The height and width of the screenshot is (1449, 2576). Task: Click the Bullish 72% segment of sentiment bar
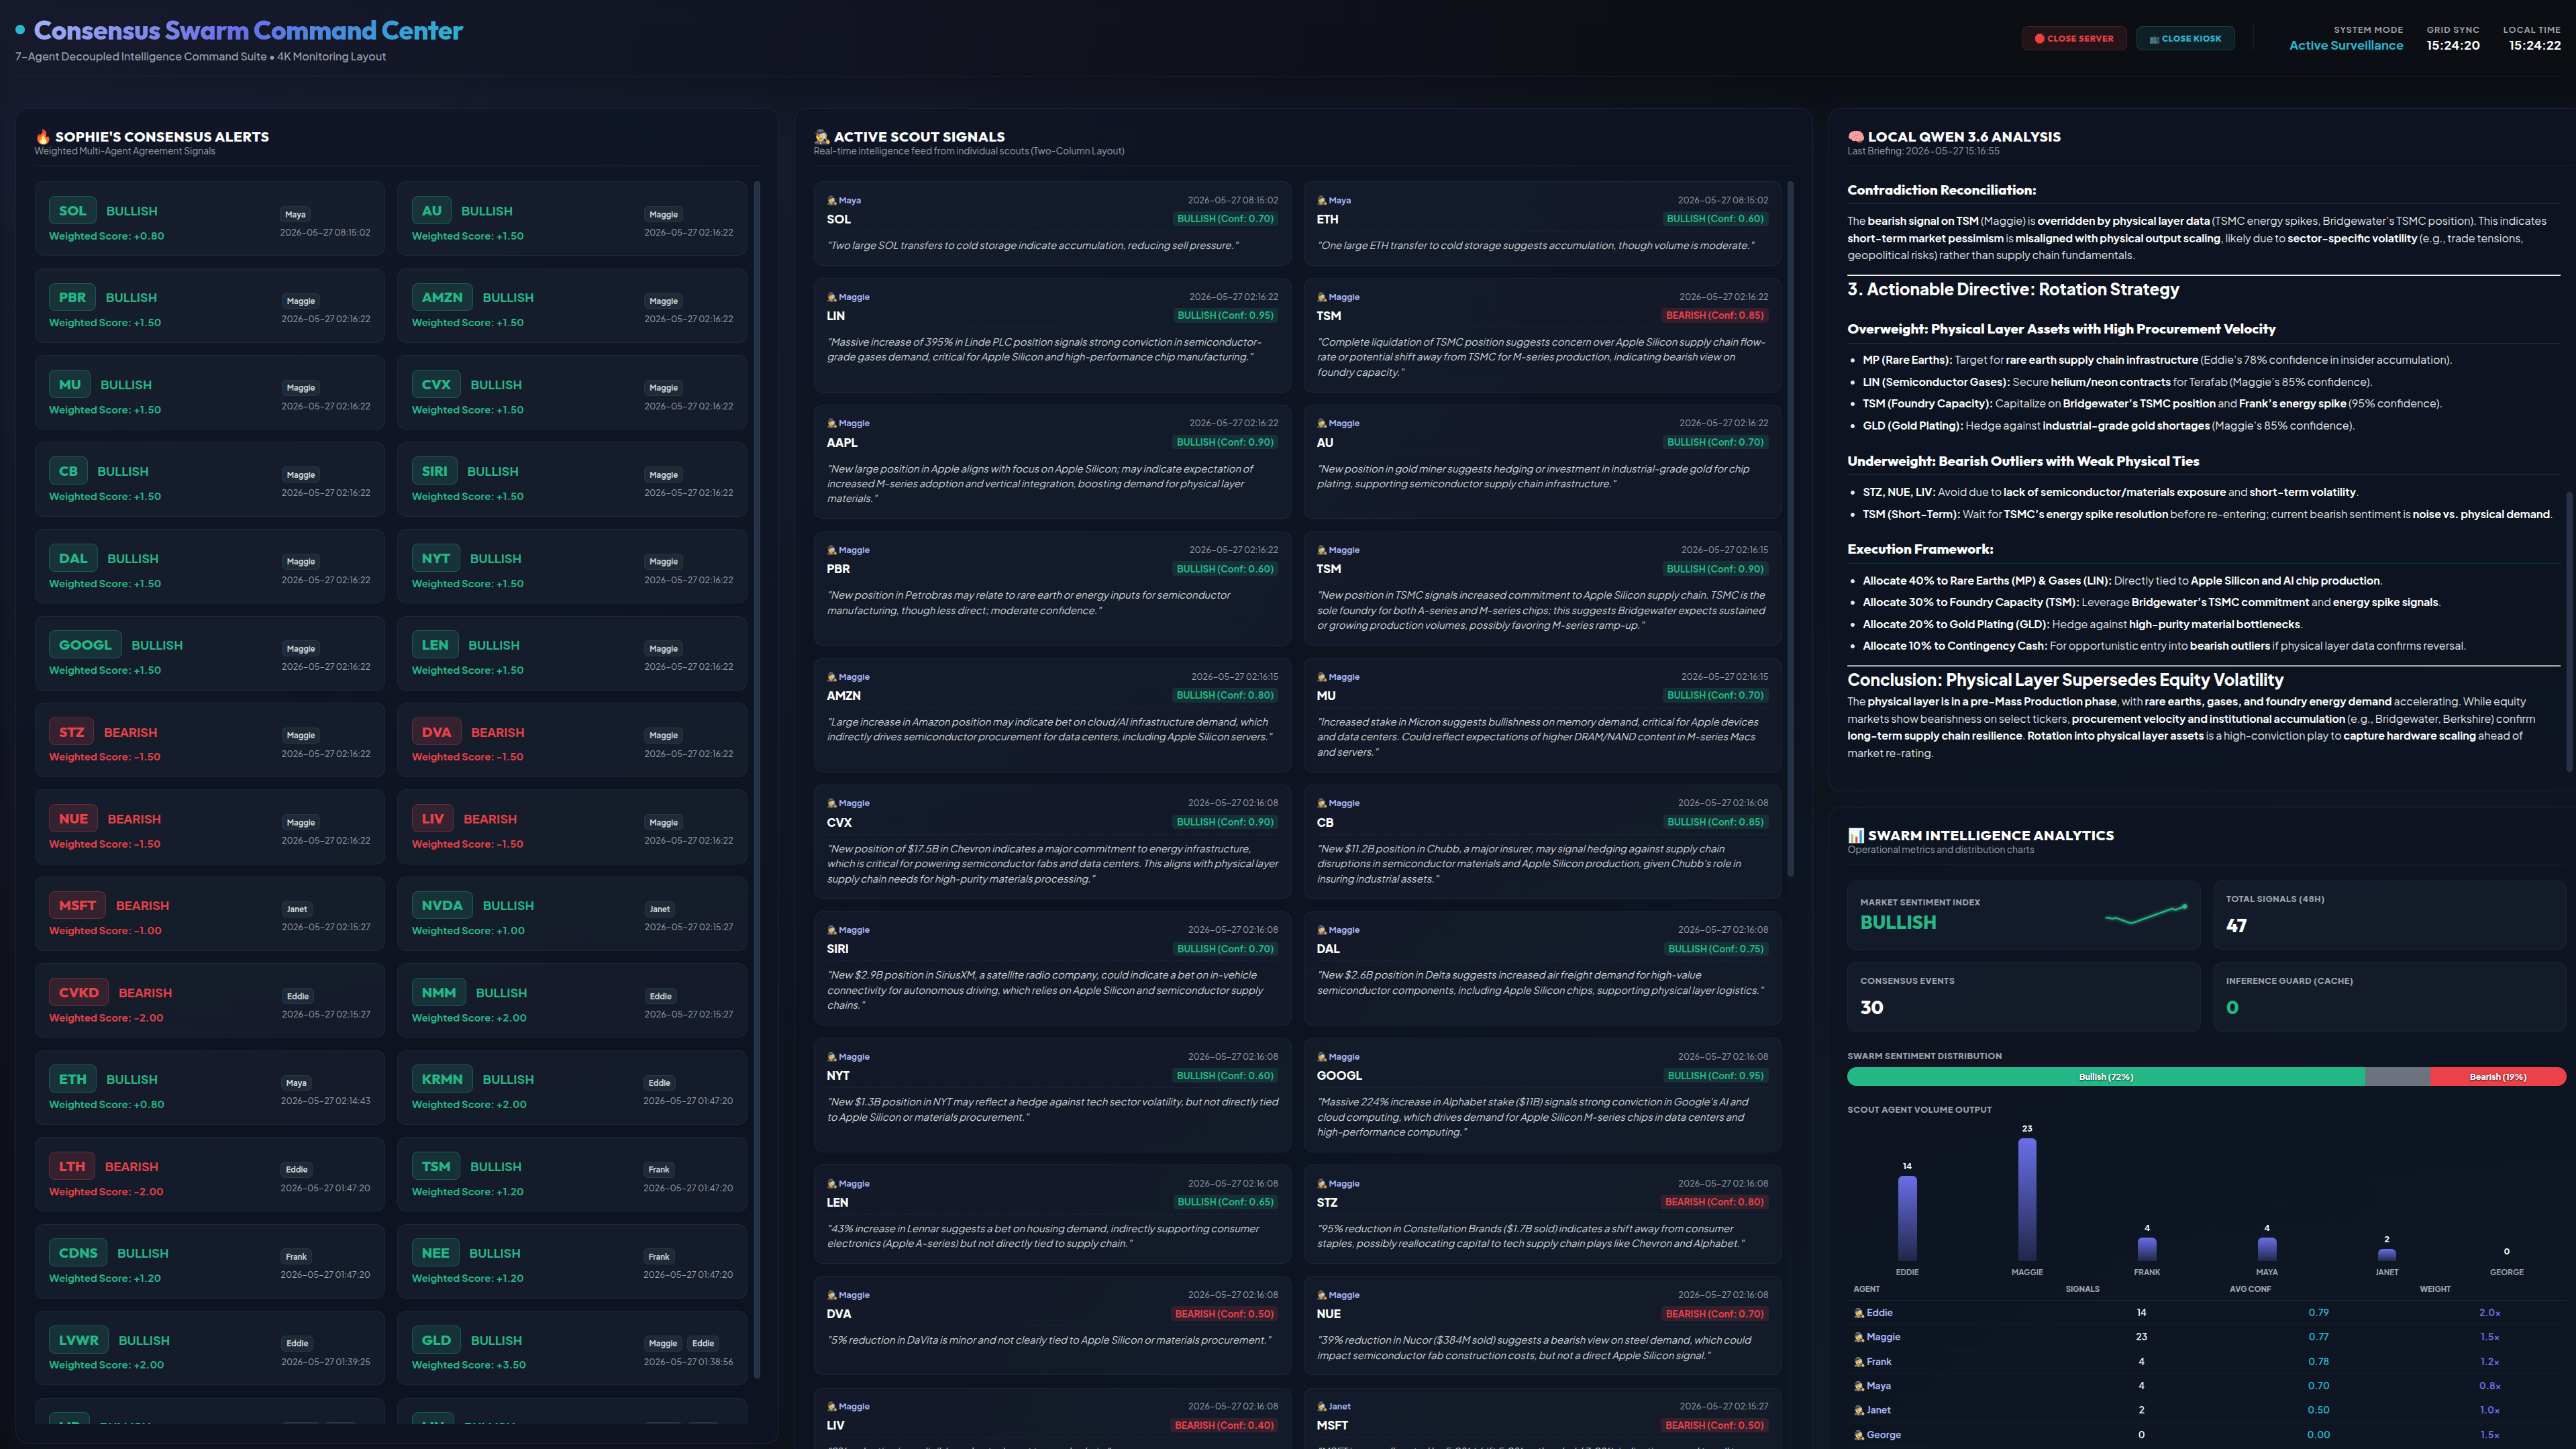click(x=2106, y=1077)
